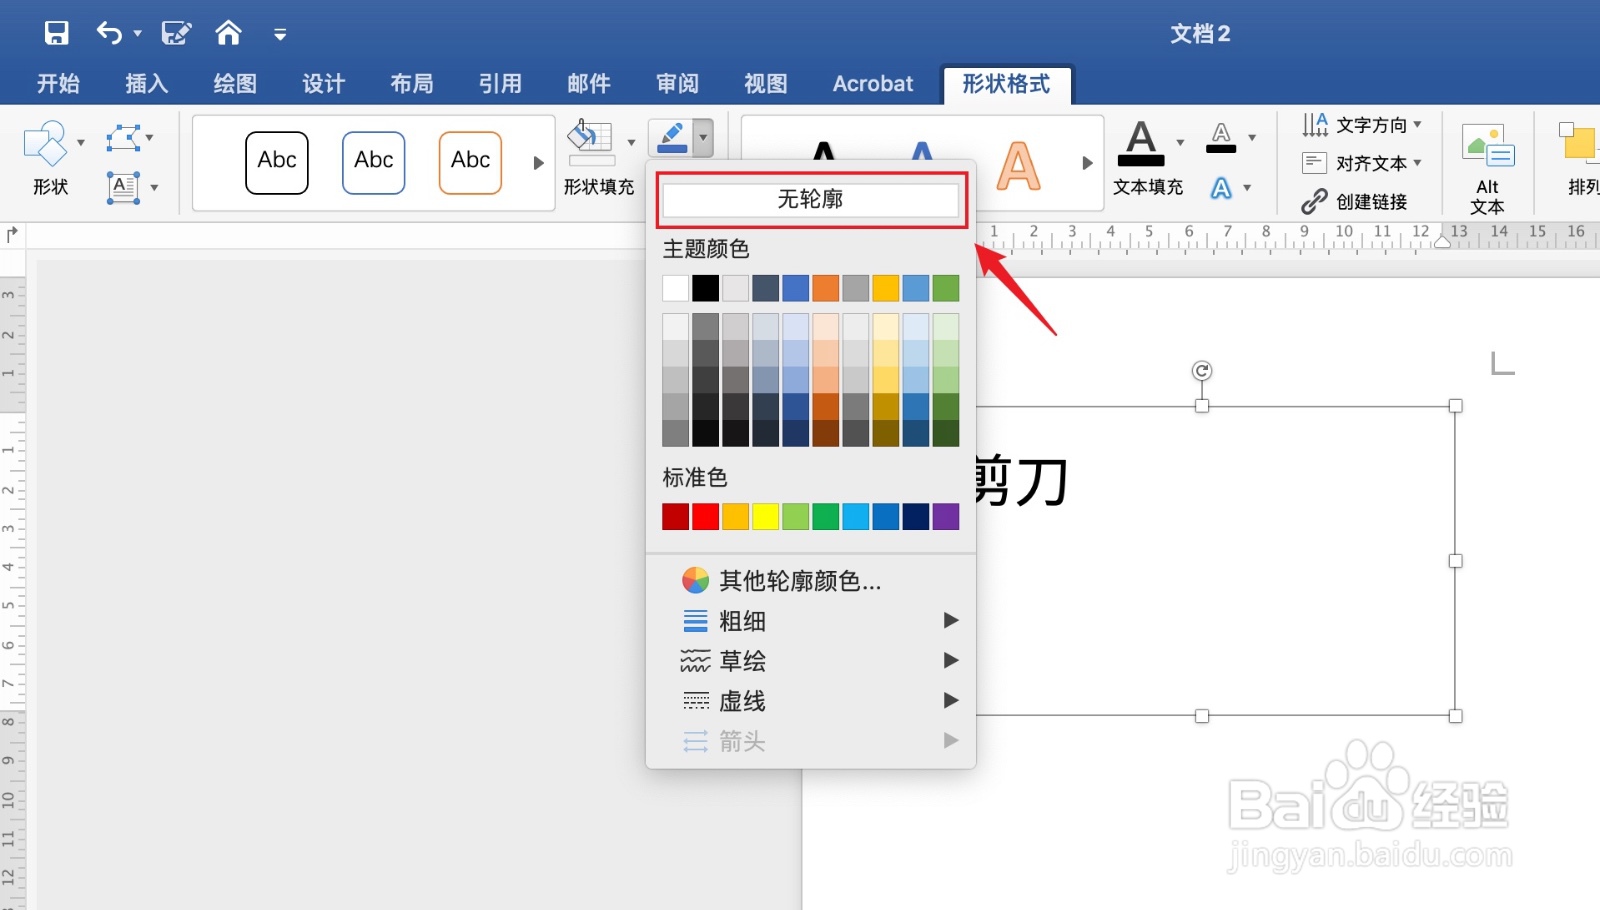This screenshot has height=910, width=1600.
Task: Open 其他轮廓颜色... color picker
Action: pos(811,581)
